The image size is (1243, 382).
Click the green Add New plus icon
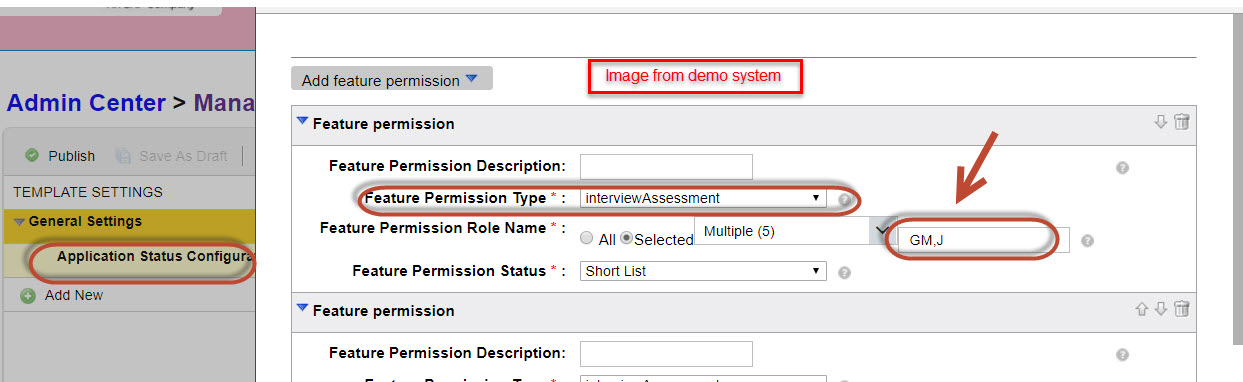coord(28,296)
